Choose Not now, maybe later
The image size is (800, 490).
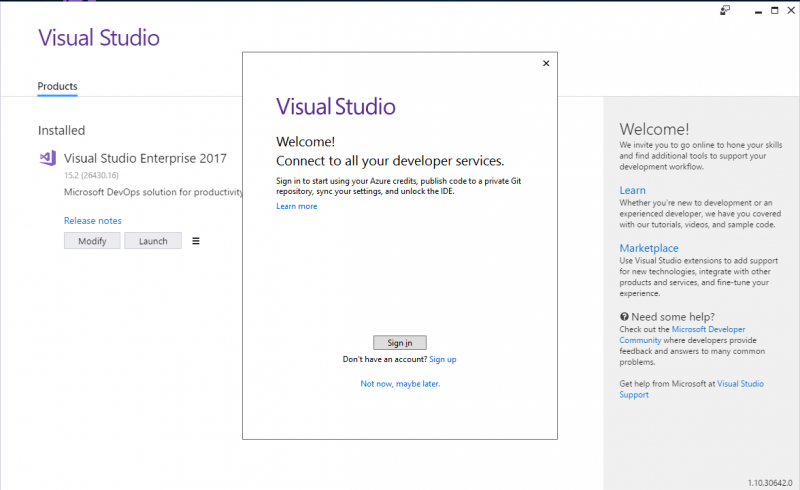[x=400, y=384]
